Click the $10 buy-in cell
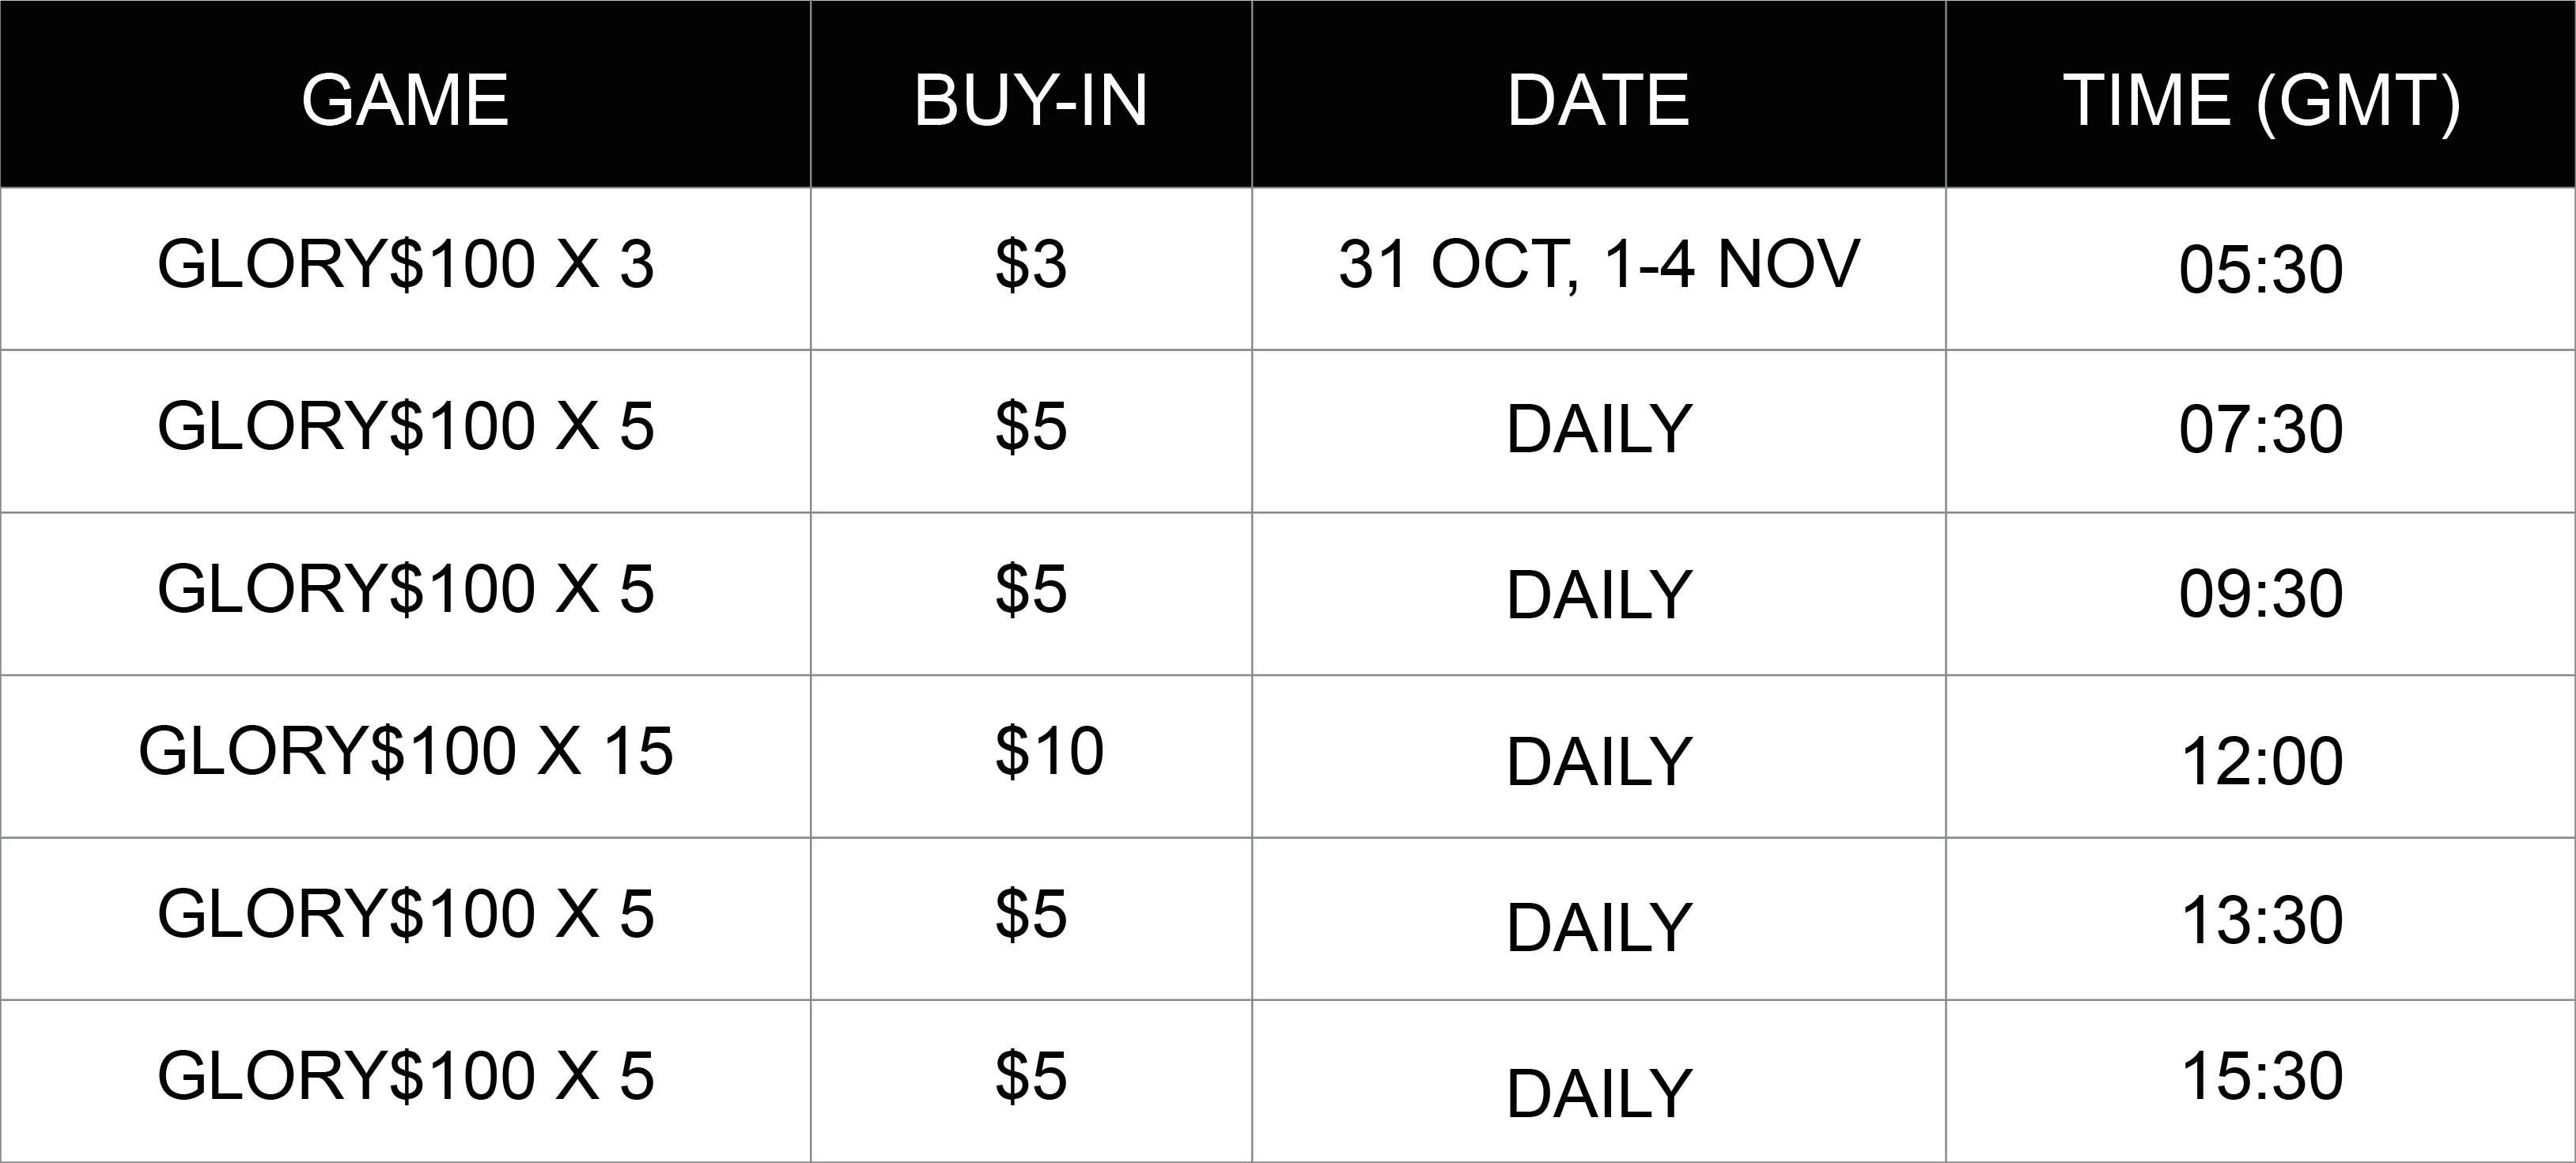This screenshot has width=2576, height=1163. [x=1031, y=756]
